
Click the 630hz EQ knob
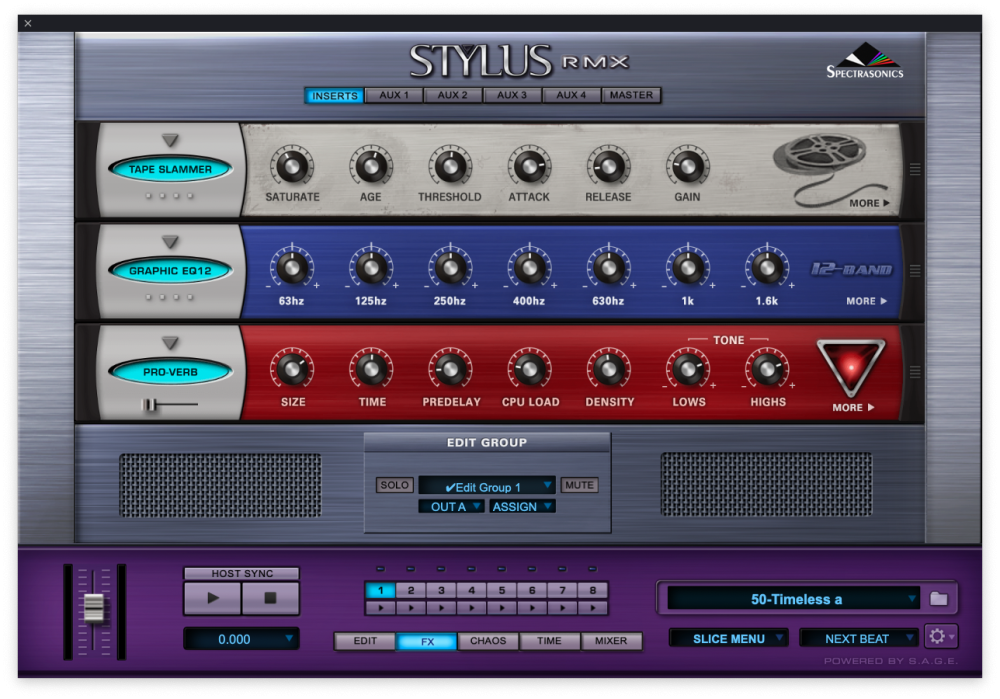pyautogui.click(x=608, y=269)
